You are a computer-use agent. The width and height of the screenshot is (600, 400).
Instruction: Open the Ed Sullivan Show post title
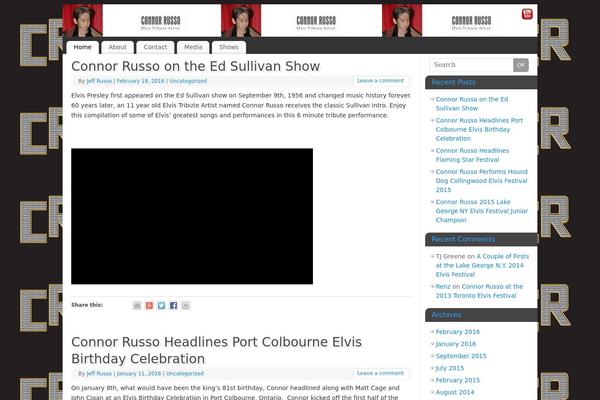196,66
